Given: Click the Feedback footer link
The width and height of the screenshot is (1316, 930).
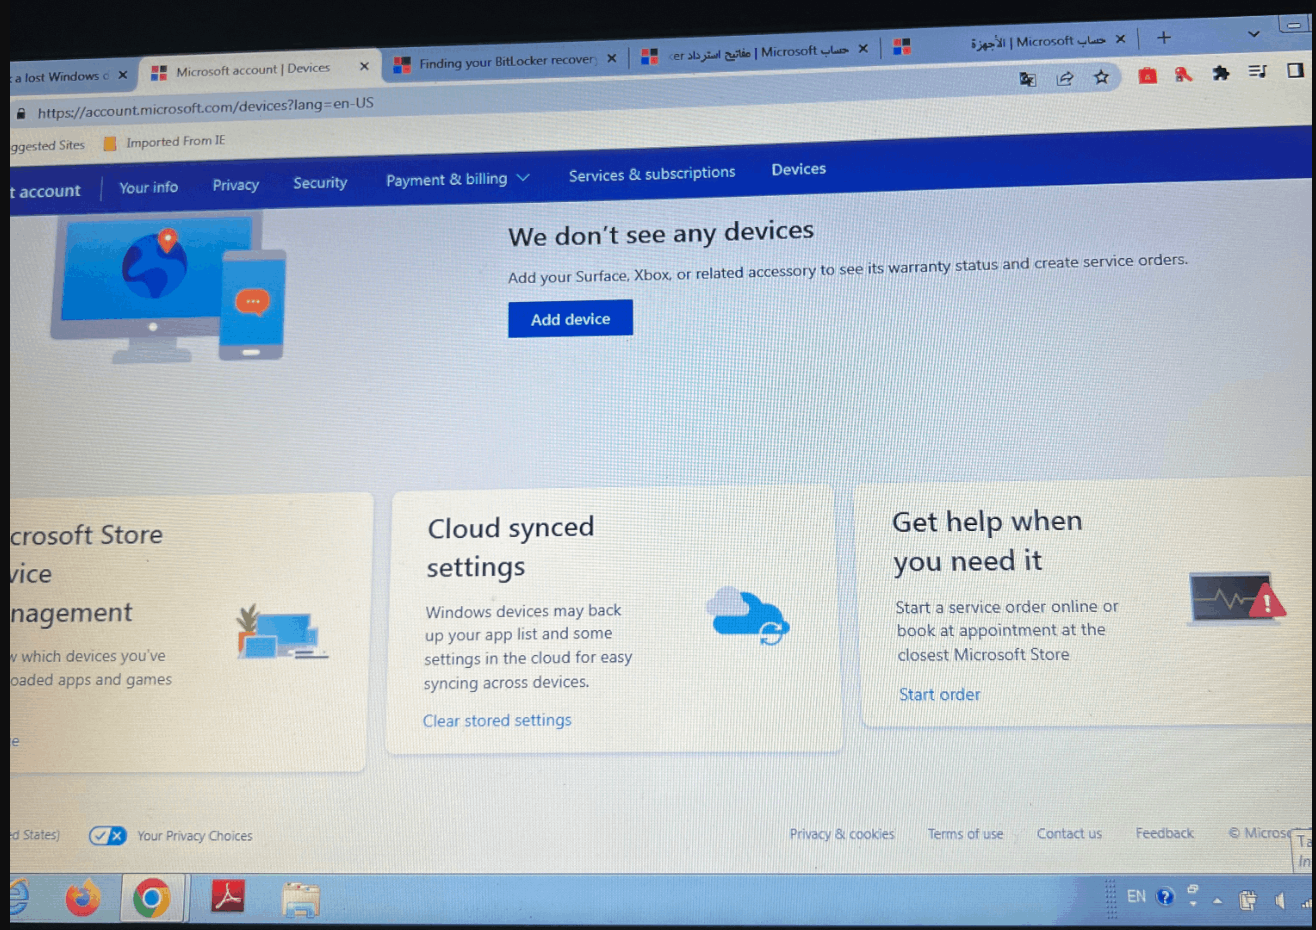Looking at the screenshot, I should coord(1164,833).
